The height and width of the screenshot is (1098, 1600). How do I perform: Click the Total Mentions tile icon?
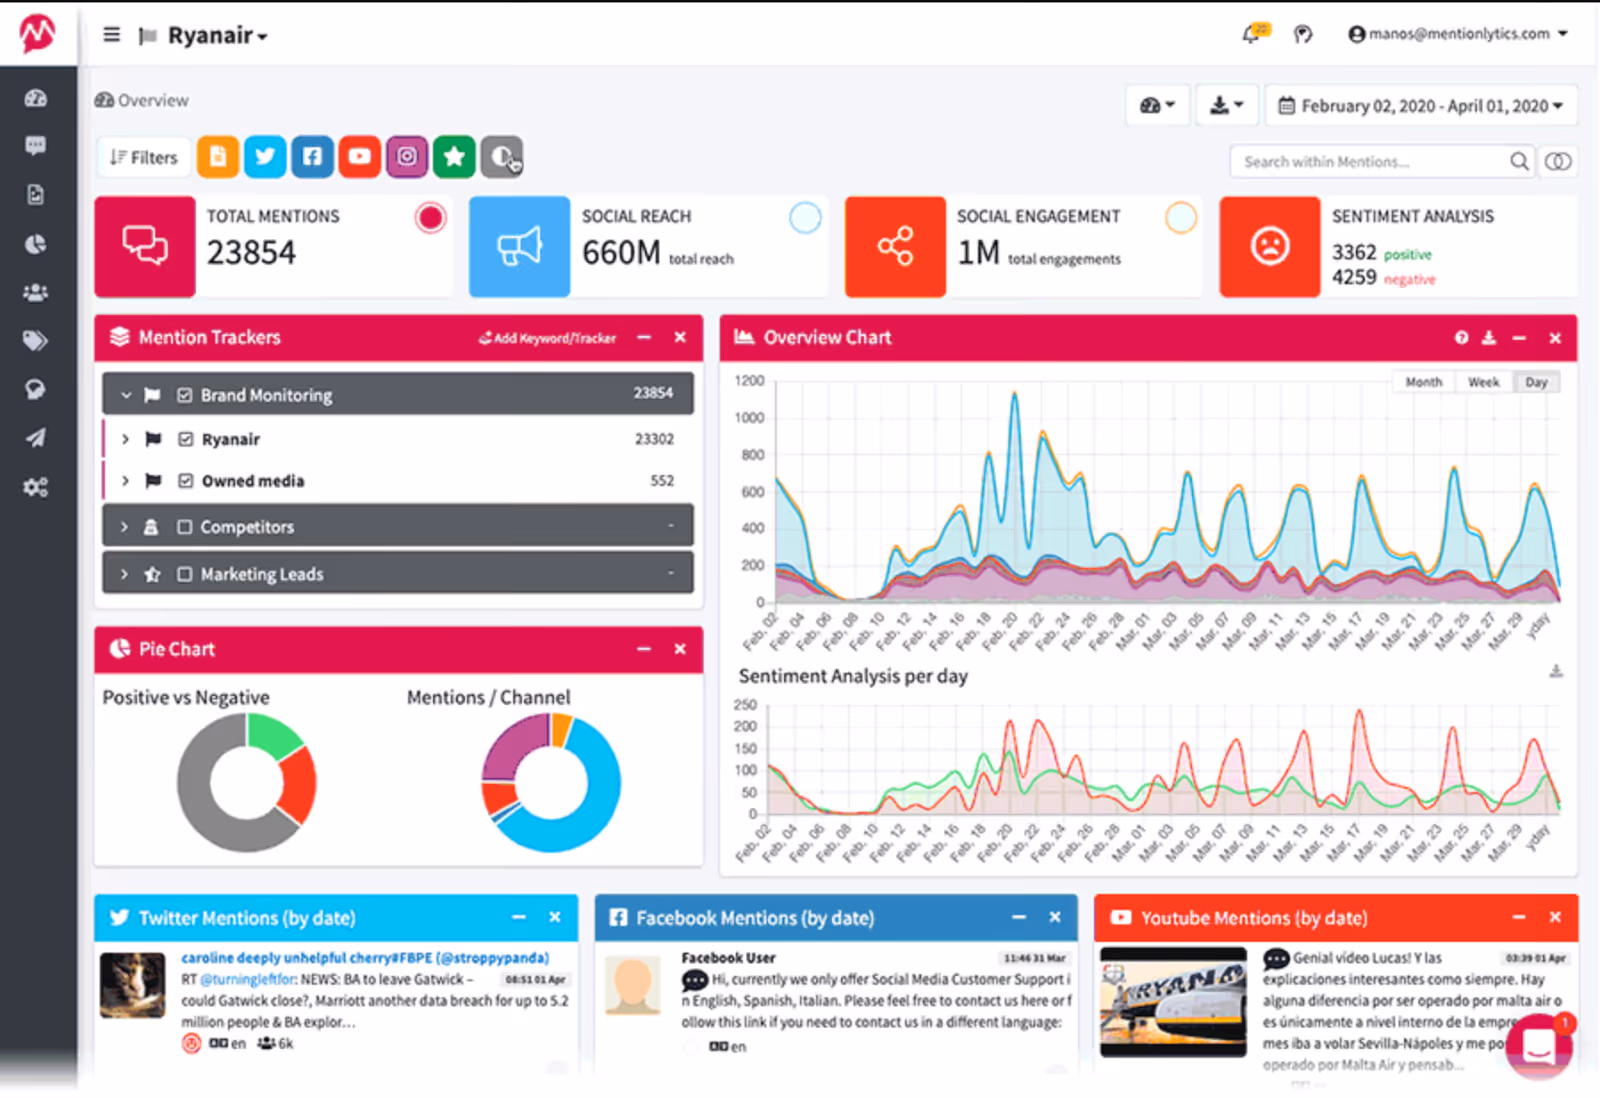click(145, 246)
